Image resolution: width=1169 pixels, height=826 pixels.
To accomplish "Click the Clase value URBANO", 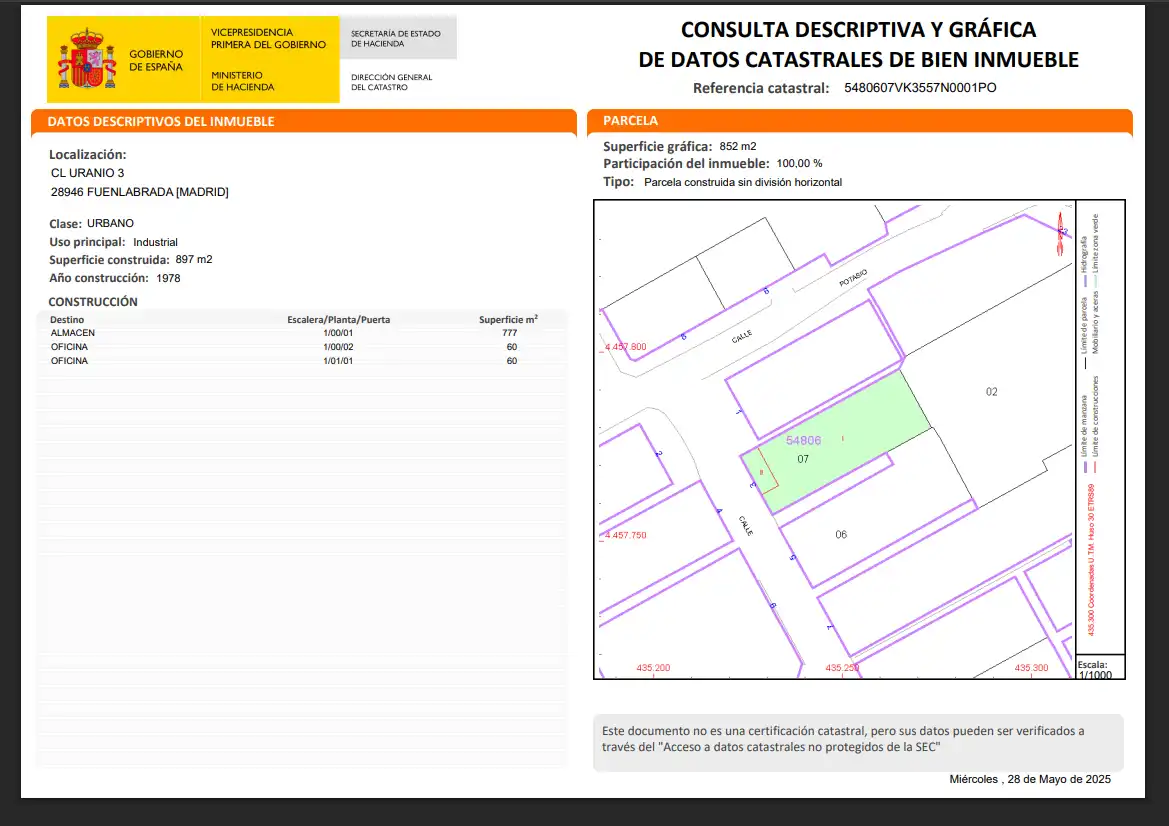I will coord(110,224).
